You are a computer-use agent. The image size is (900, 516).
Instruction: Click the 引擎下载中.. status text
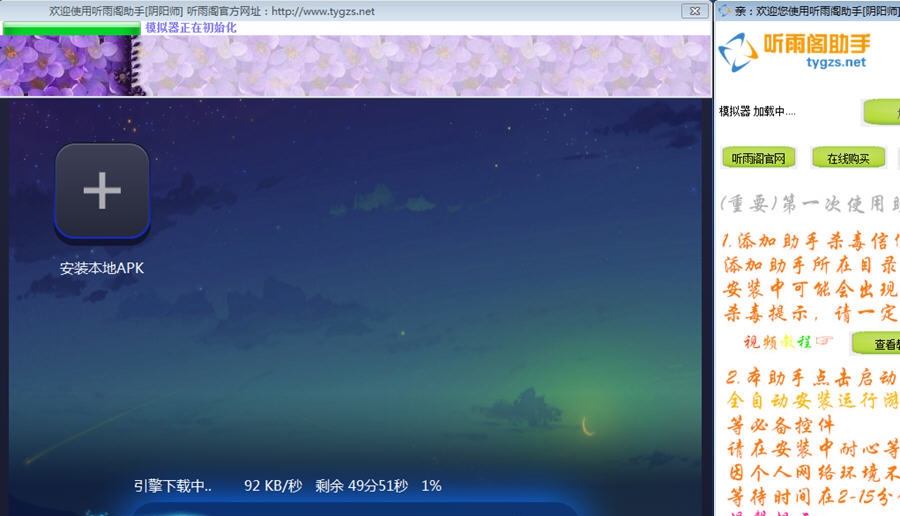click(x=173, y=486)
